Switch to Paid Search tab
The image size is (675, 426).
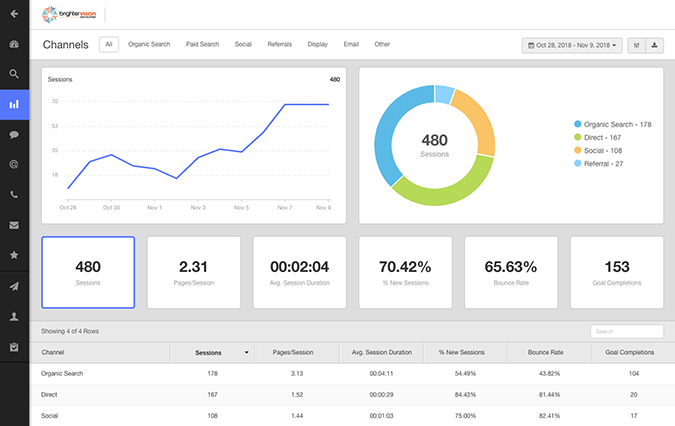click(202, 44)
